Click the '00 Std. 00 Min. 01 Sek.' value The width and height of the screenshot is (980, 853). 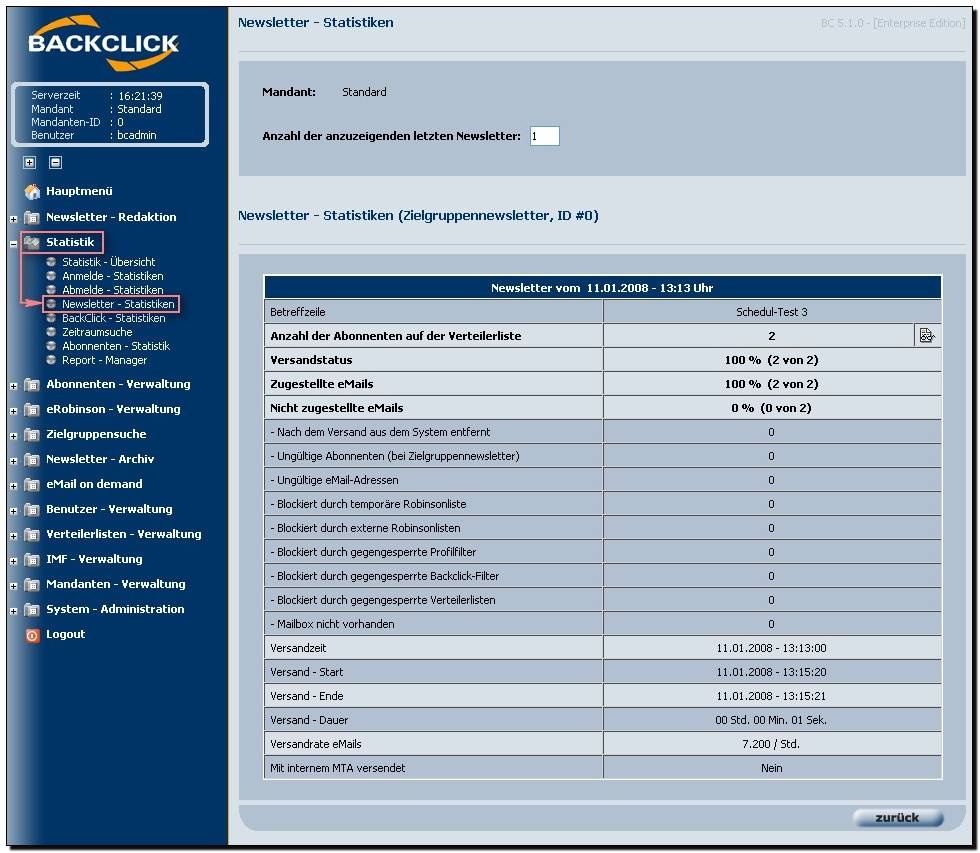tap(771, 720)
